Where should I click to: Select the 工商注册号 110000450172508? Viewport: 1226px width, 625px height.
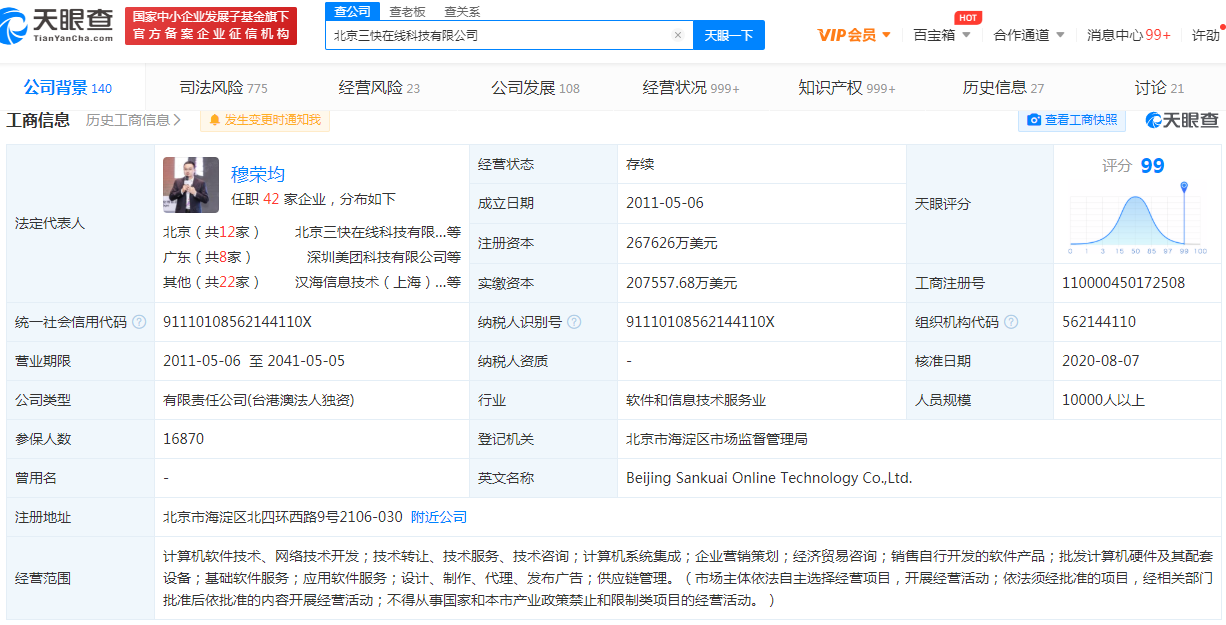(x=1123, y=283)
